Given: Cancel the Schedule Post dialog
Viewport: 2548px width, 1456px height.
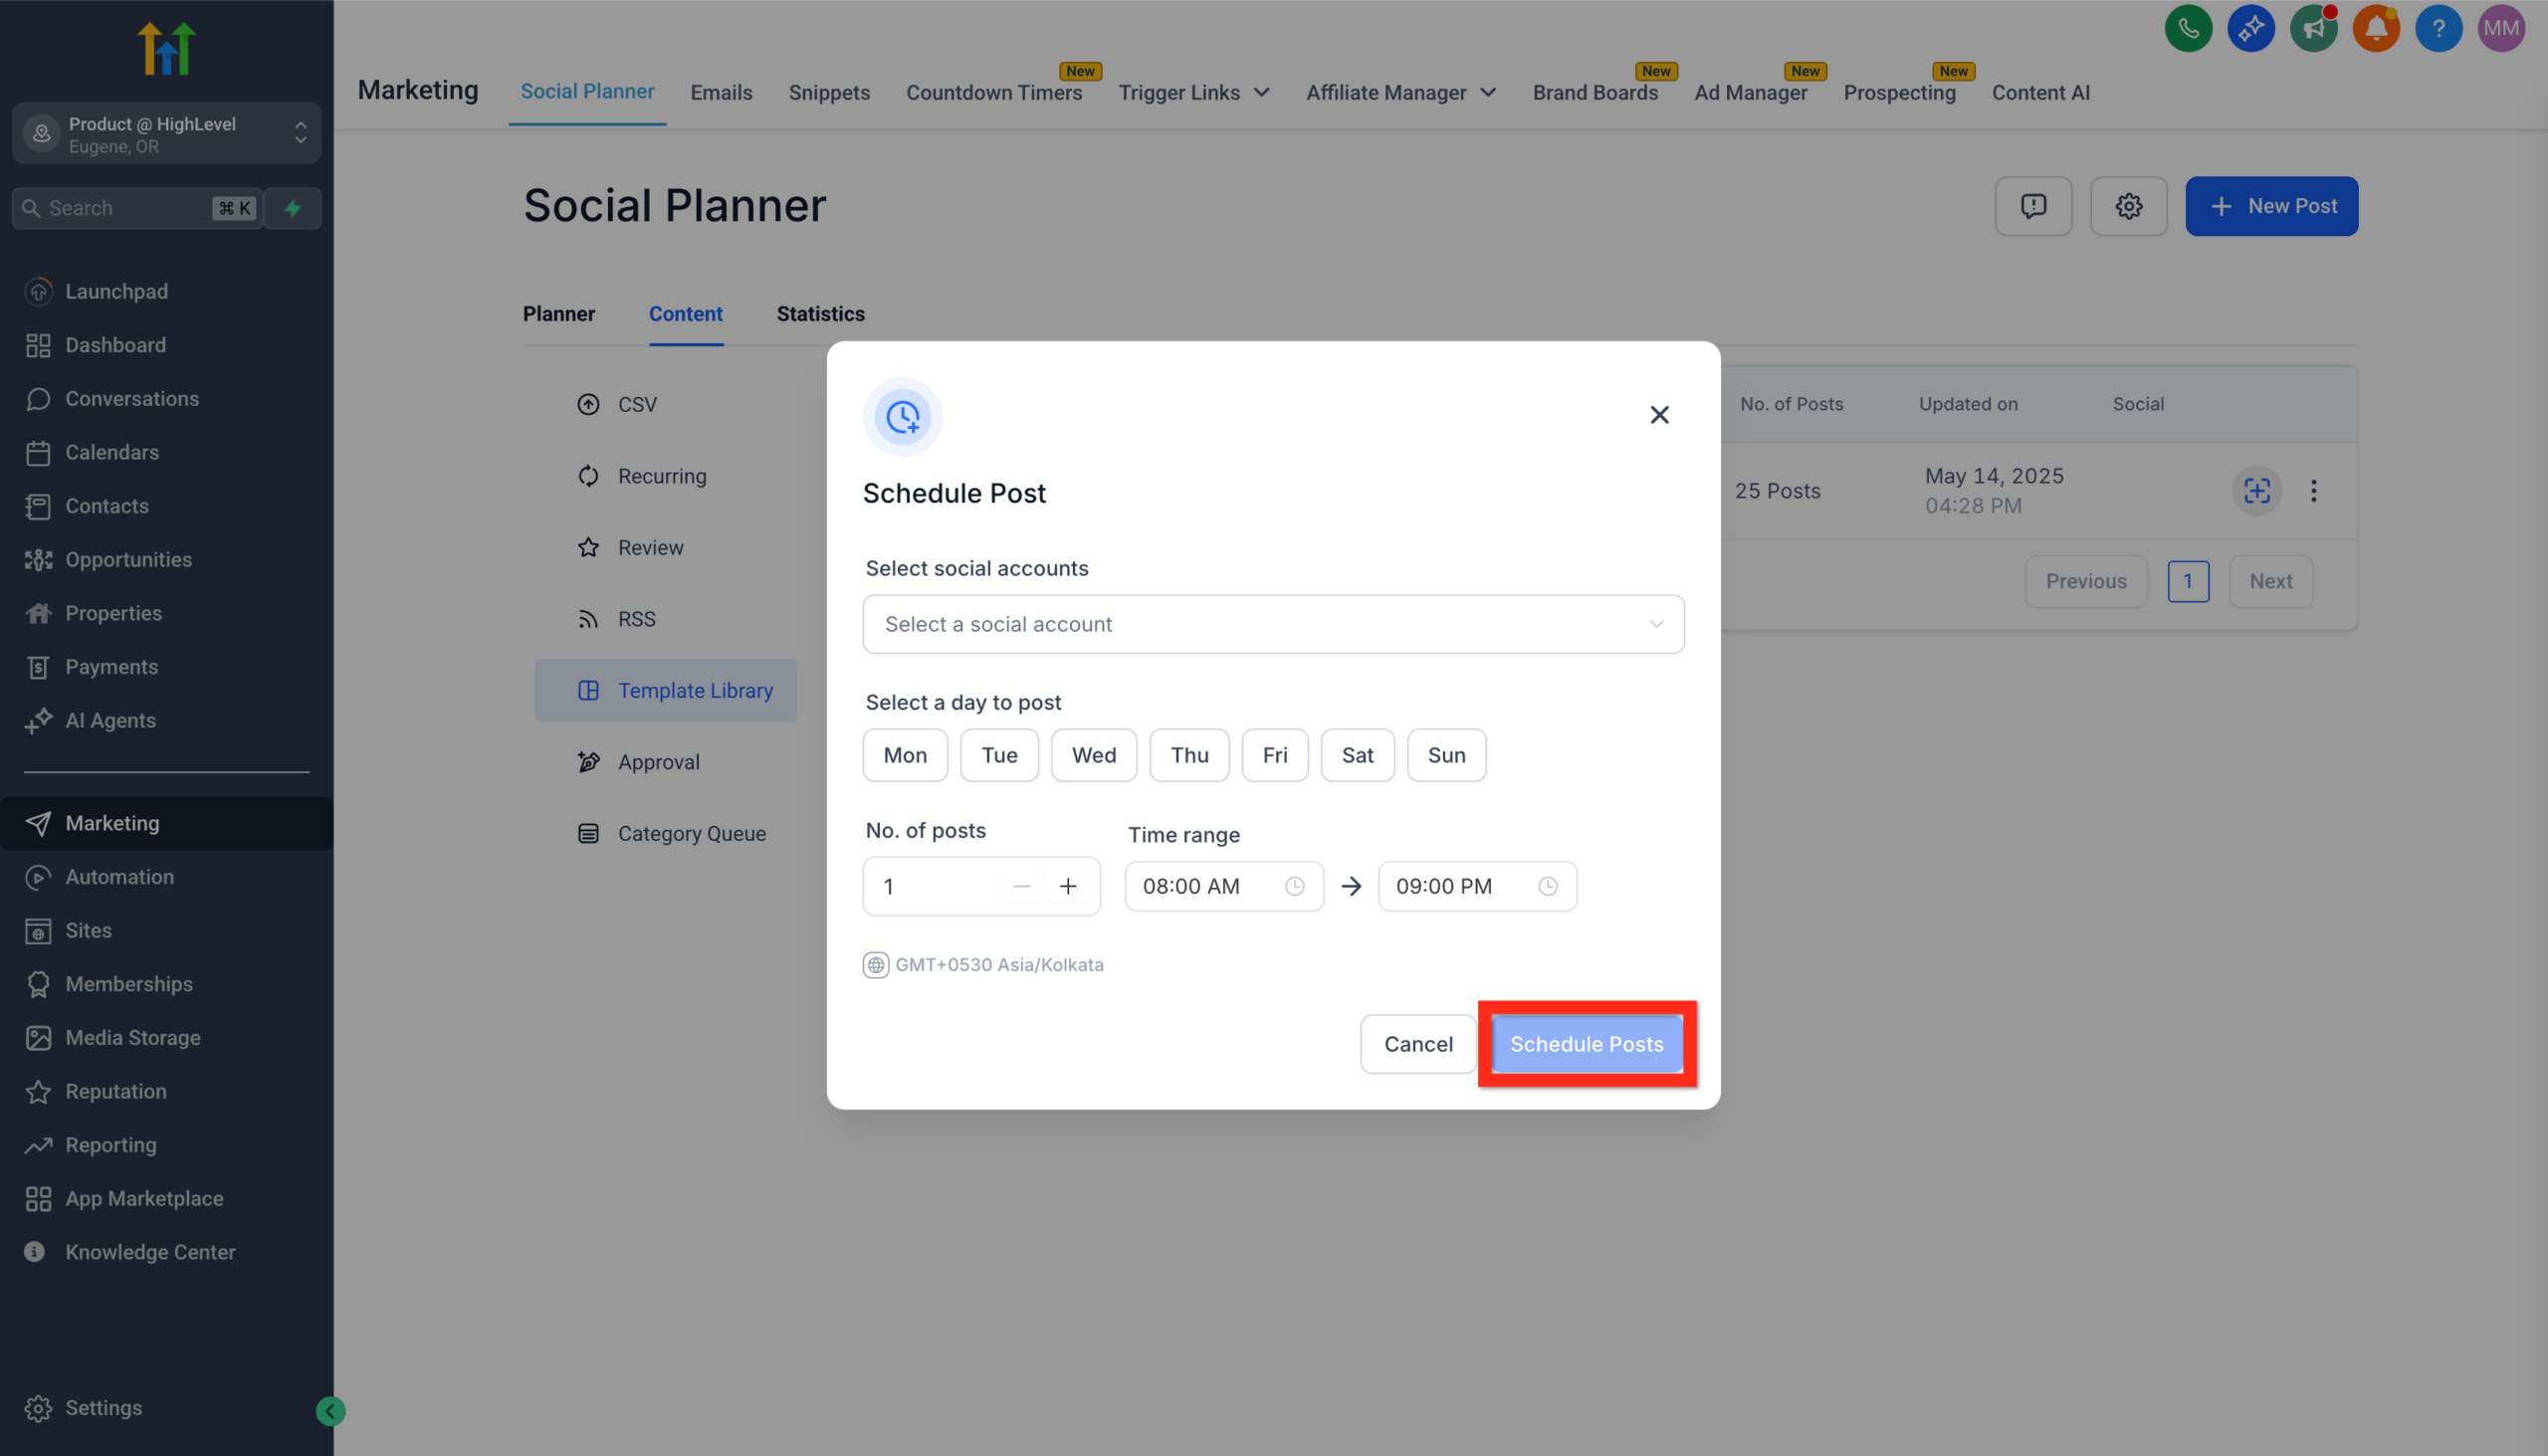Looking at the screenshot, I should click(x=1417, y=1044).
